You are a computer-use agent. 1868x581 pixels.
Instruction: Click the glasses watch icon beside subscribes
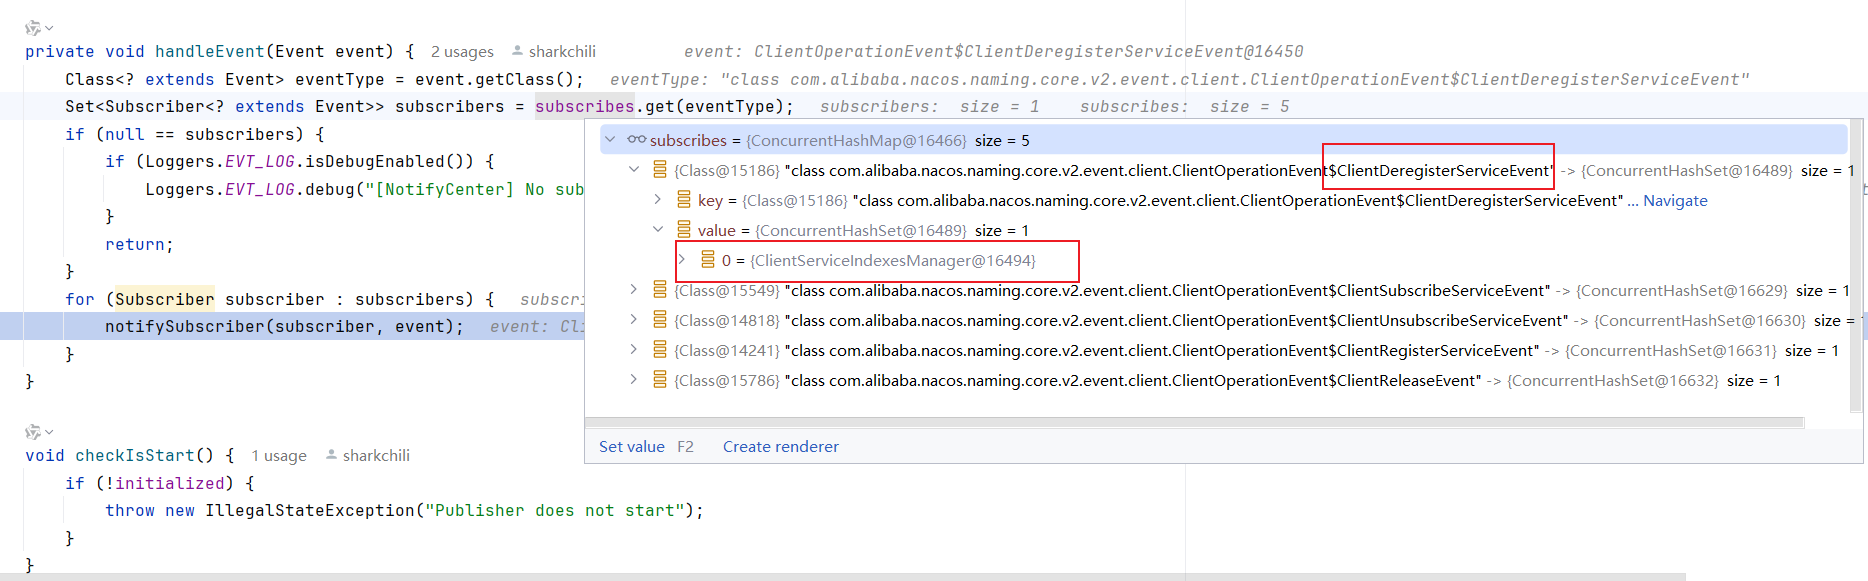(x=636, y=140)
